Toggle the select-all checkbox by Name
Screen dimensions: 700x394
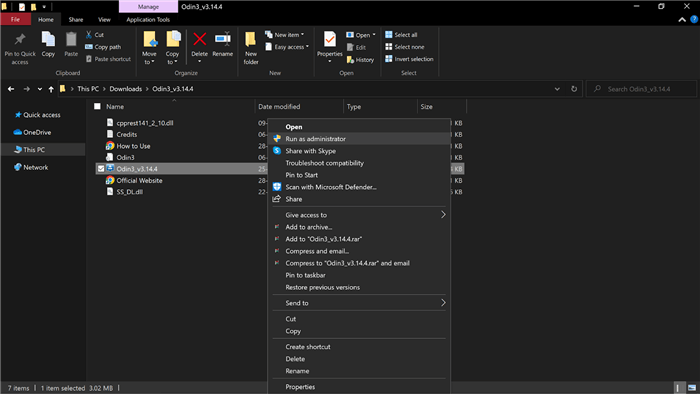(97, 106)
